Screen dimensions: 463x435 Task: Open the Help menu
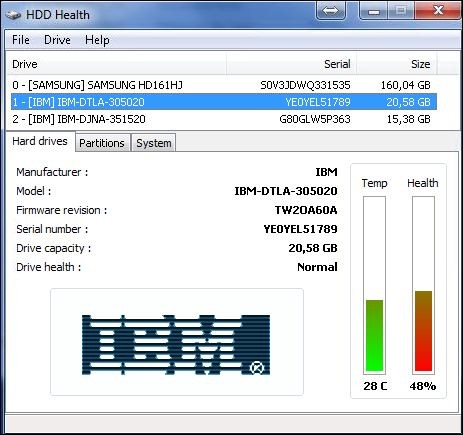97,40
